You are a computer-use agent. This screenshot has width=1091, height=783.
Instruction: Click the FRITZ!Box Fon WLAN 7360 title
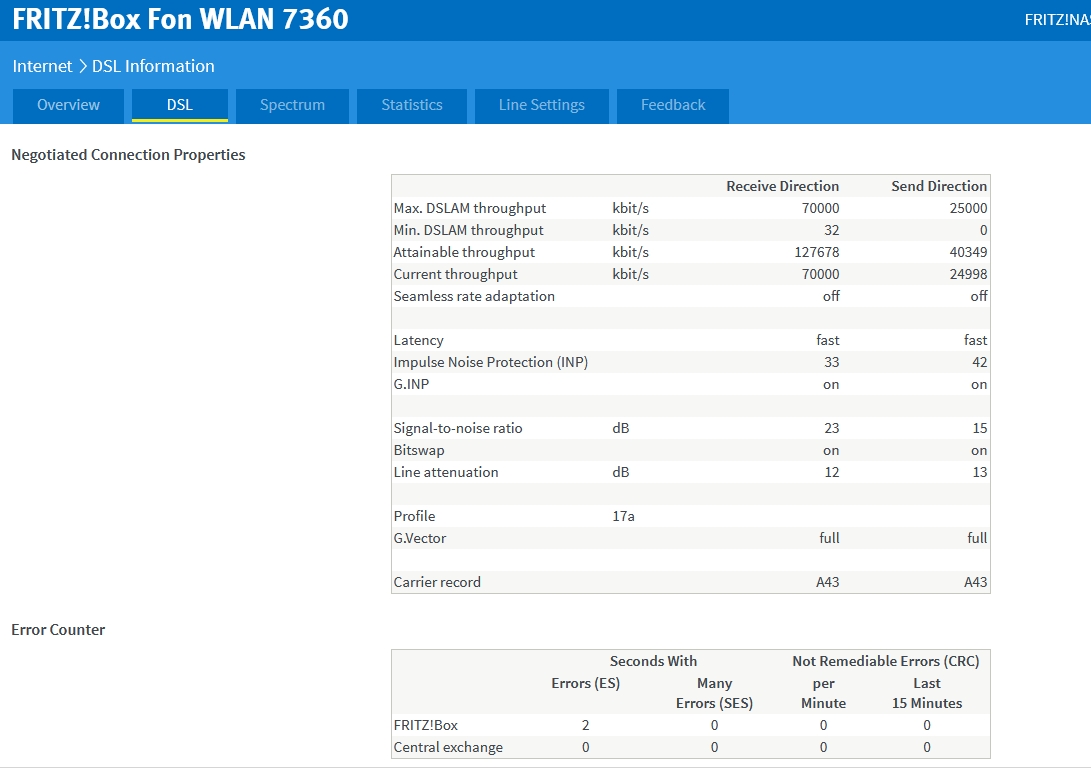[x=180, y=19]
